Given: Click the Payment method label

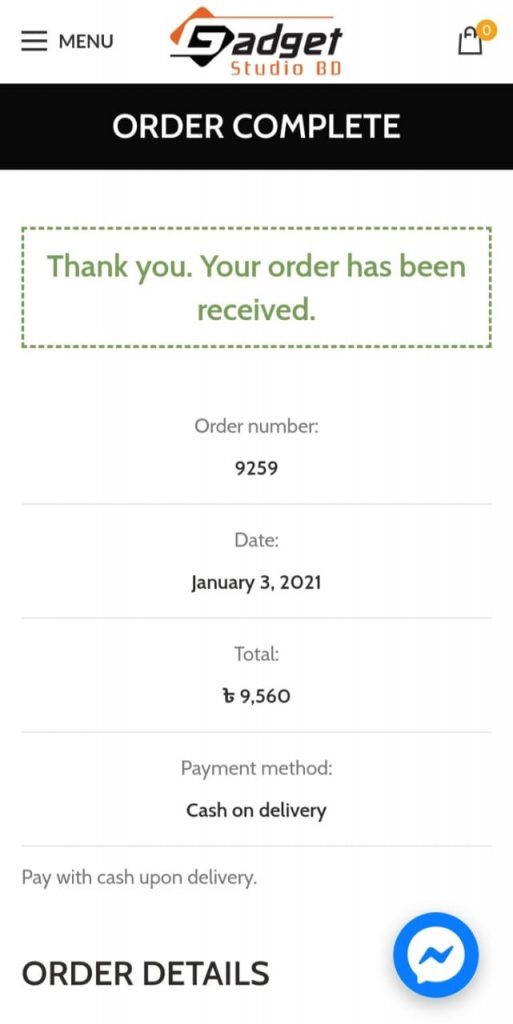Looking at the screenshot, I should coord(256,768).
